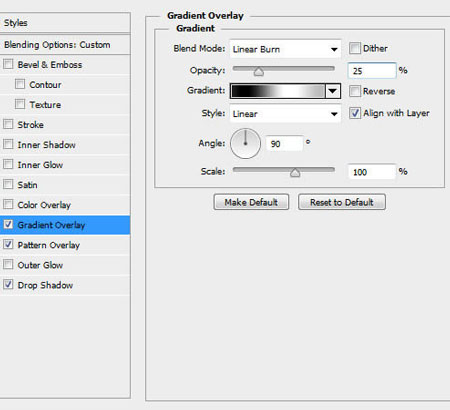Enable the Reverse gradient checkbox
The height and width of the screenshot is (410, 450).
[x=355, y=91]
